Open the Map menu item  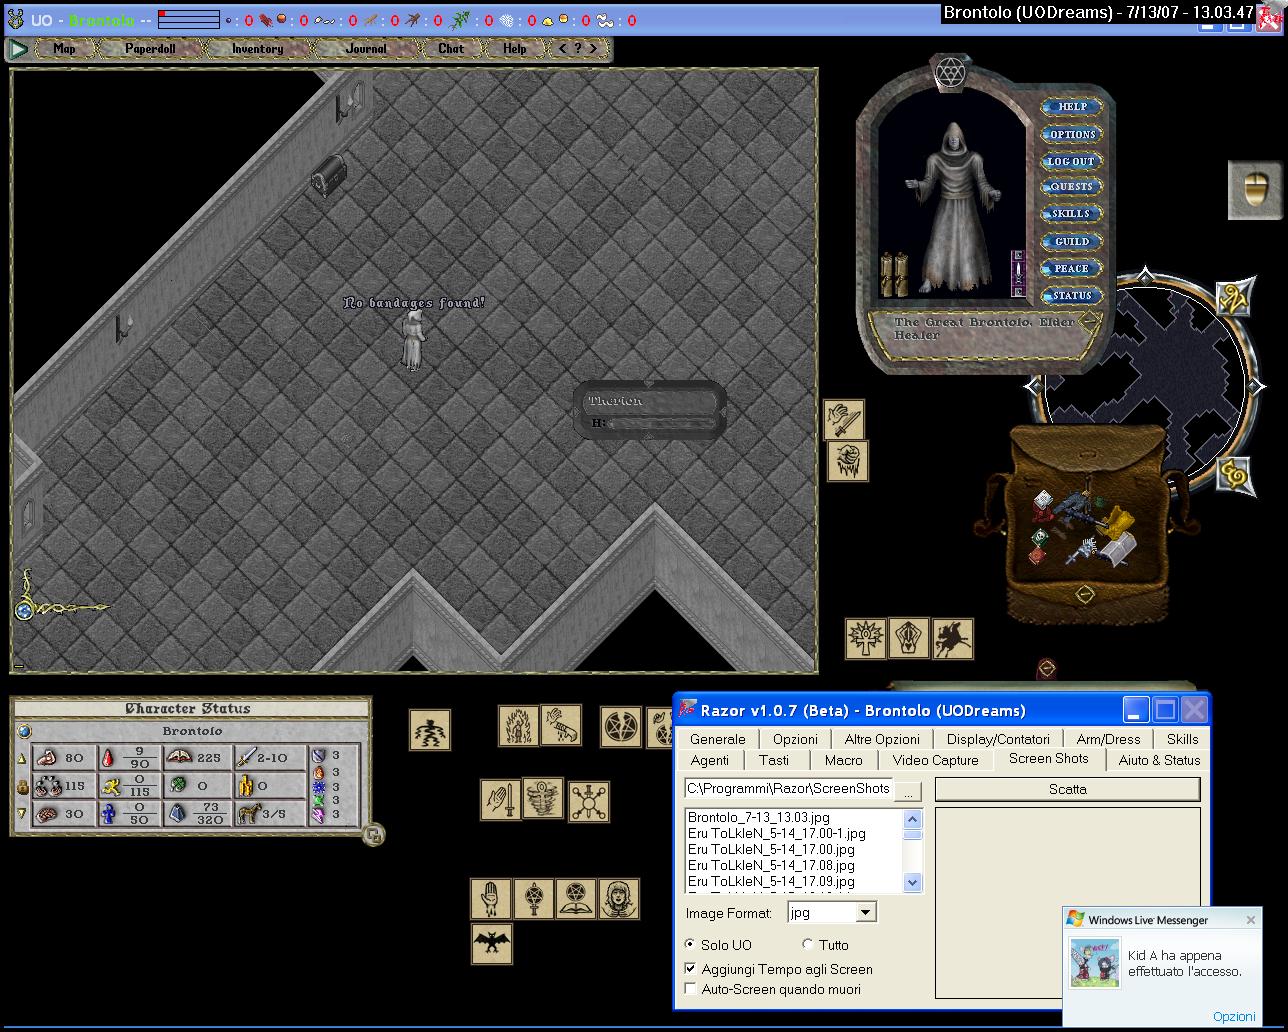[x=64, y=48]
